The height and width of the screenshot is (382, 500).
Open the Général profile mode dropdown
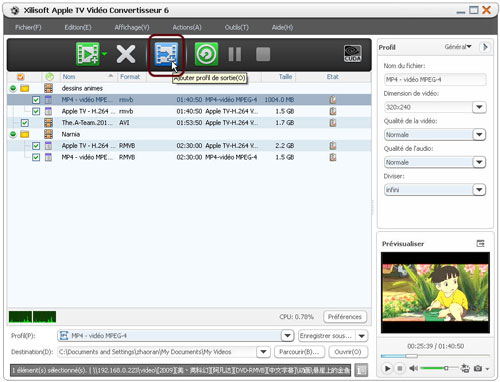point(458,47)
